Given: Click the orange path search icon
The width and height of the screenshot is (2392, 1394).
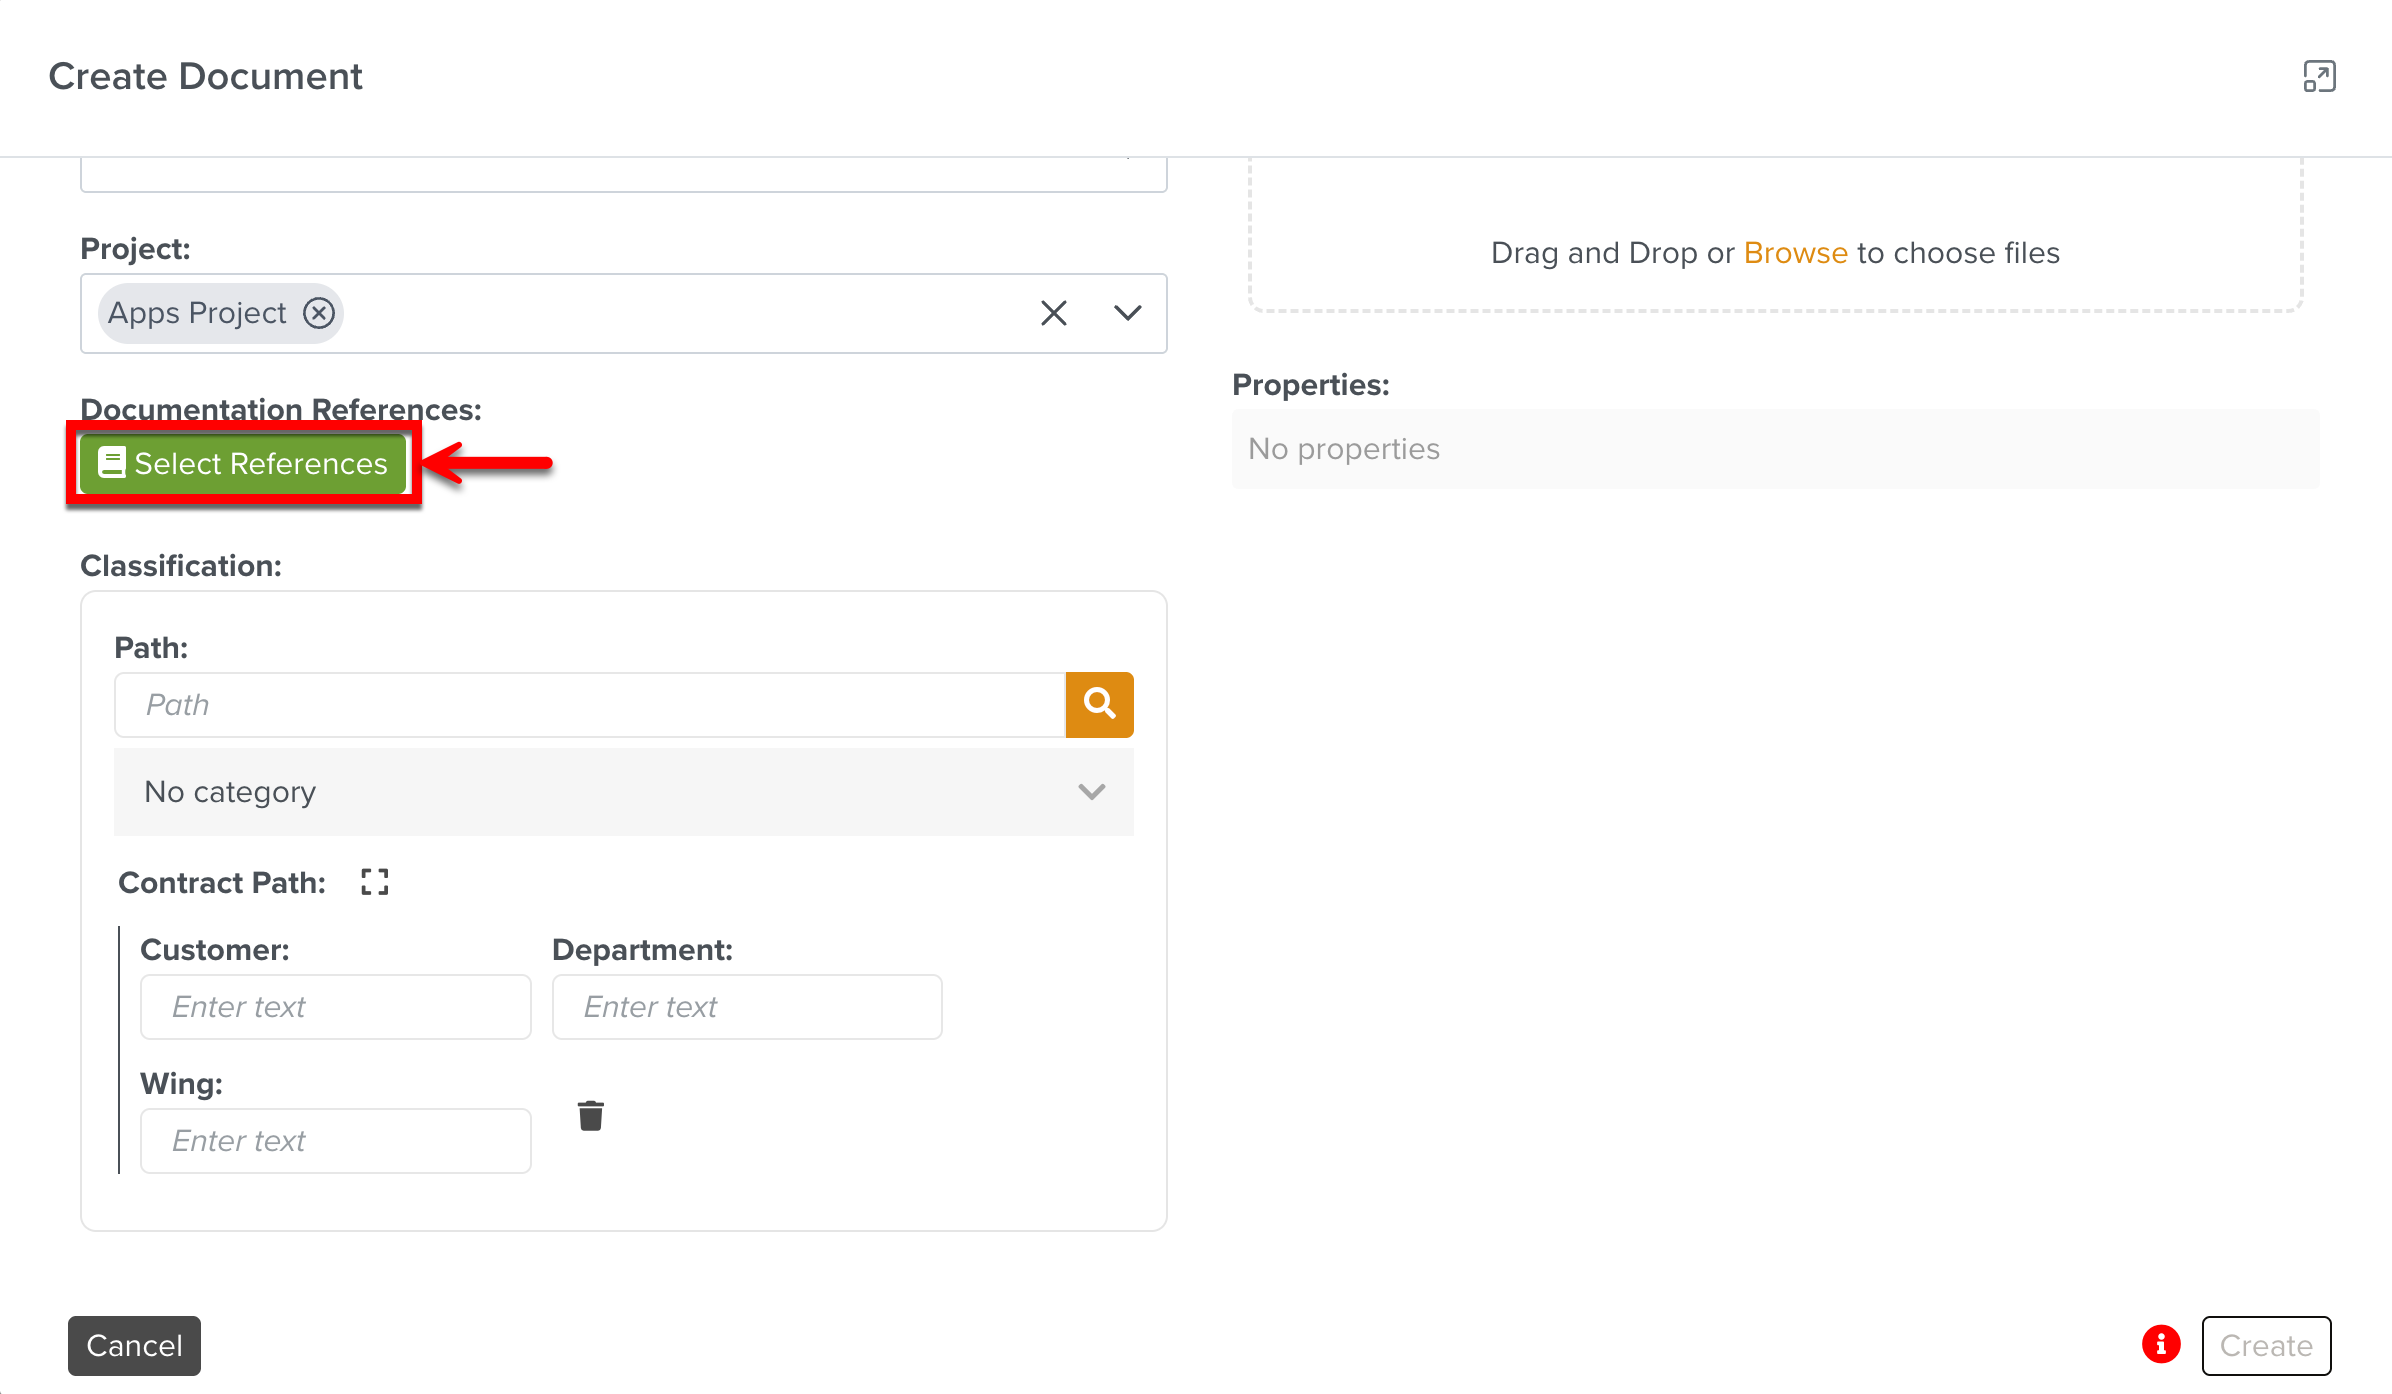Looking at the screenshot, I should tap(1099, 705).
